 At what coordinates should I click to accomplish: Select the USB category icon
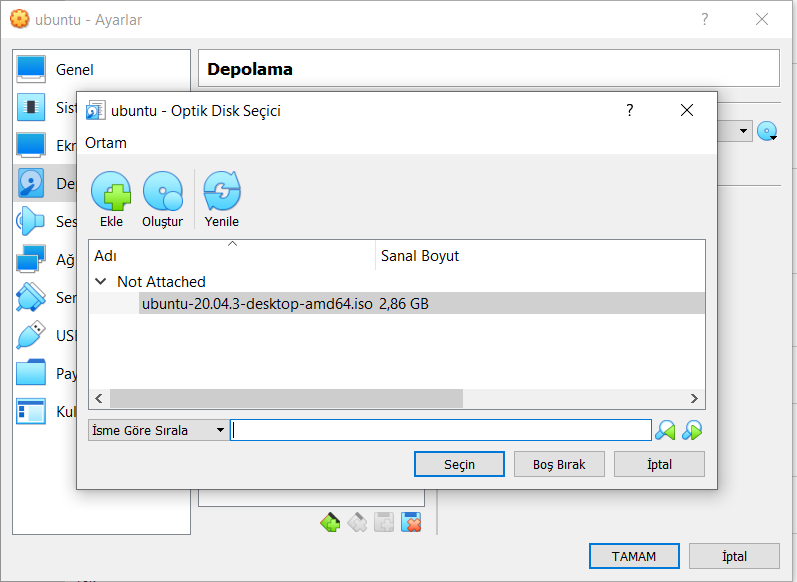(30, 335)
